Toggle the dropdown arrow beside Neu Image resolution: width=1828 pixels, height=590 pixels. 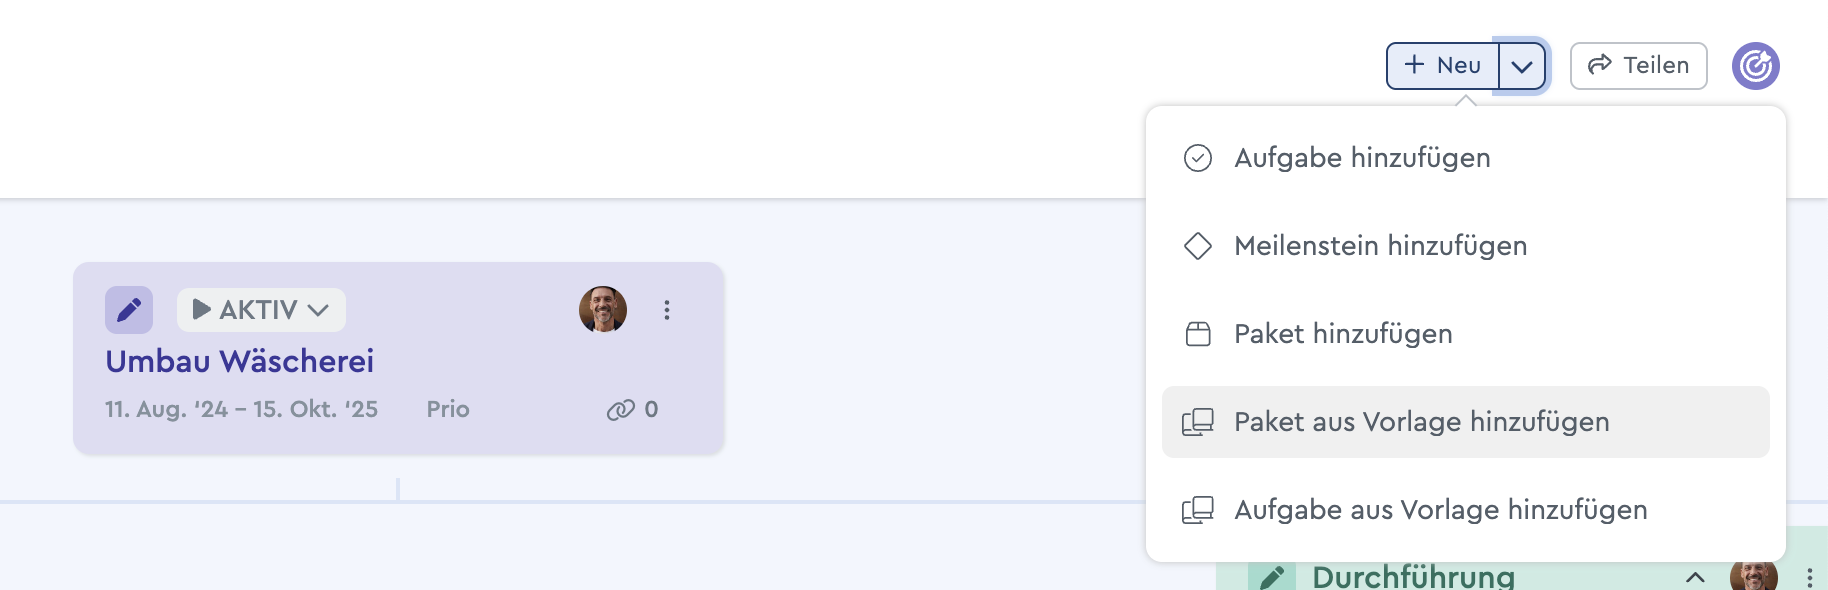click(1522, 66)
